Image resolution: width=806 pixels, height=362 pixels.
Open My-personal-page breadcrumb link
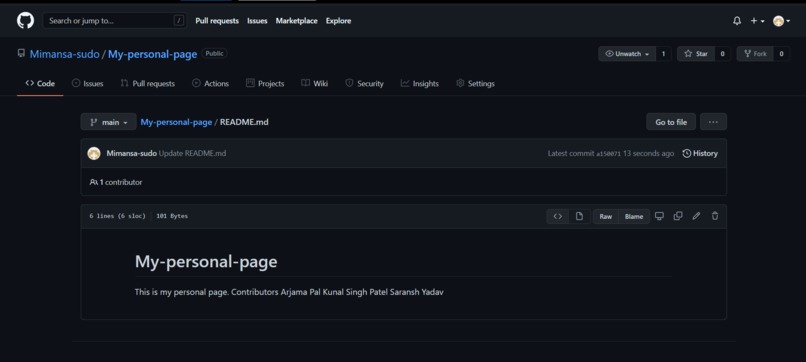176,122
